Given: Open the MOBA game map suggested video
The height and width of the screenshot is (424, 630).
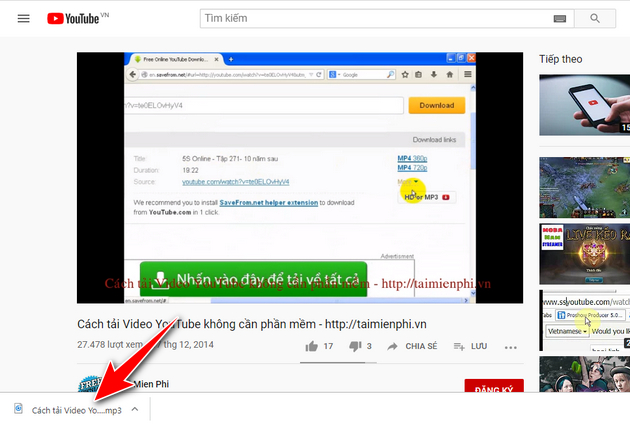Looking at the screenshot, I should click(x=585, y=187).
